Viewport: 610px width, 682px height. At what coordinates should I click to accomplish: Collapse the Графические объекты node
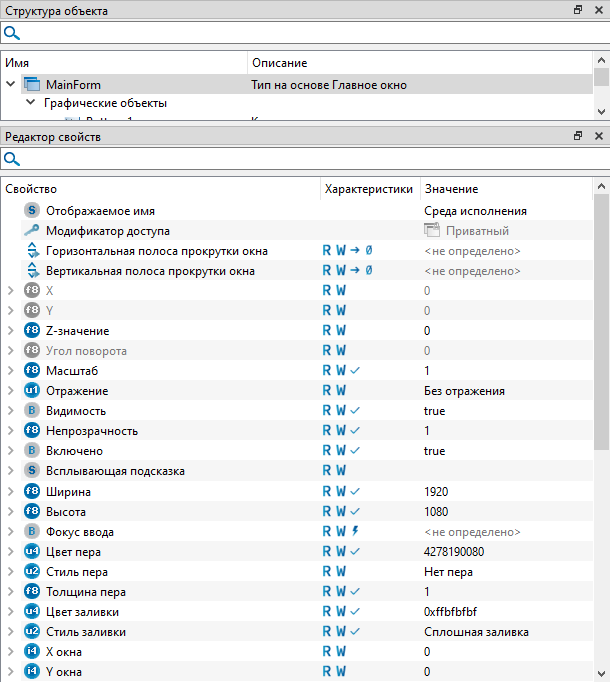(x=30, y=103)
